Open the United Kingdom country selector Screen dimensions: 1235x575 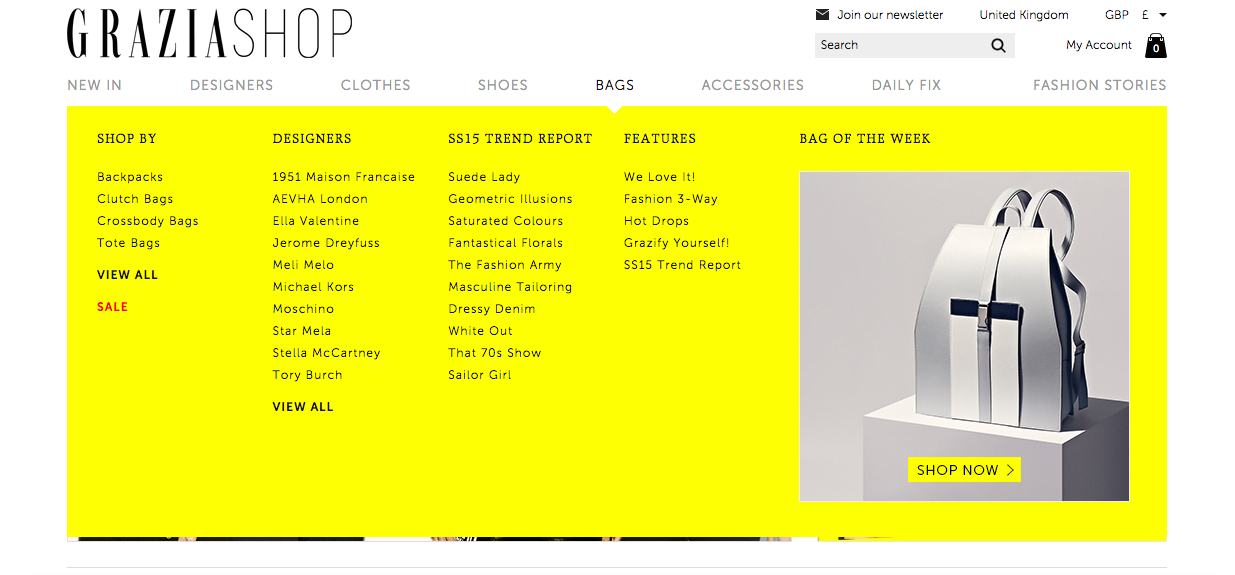pyautogui.click(x=1023, y=15)
